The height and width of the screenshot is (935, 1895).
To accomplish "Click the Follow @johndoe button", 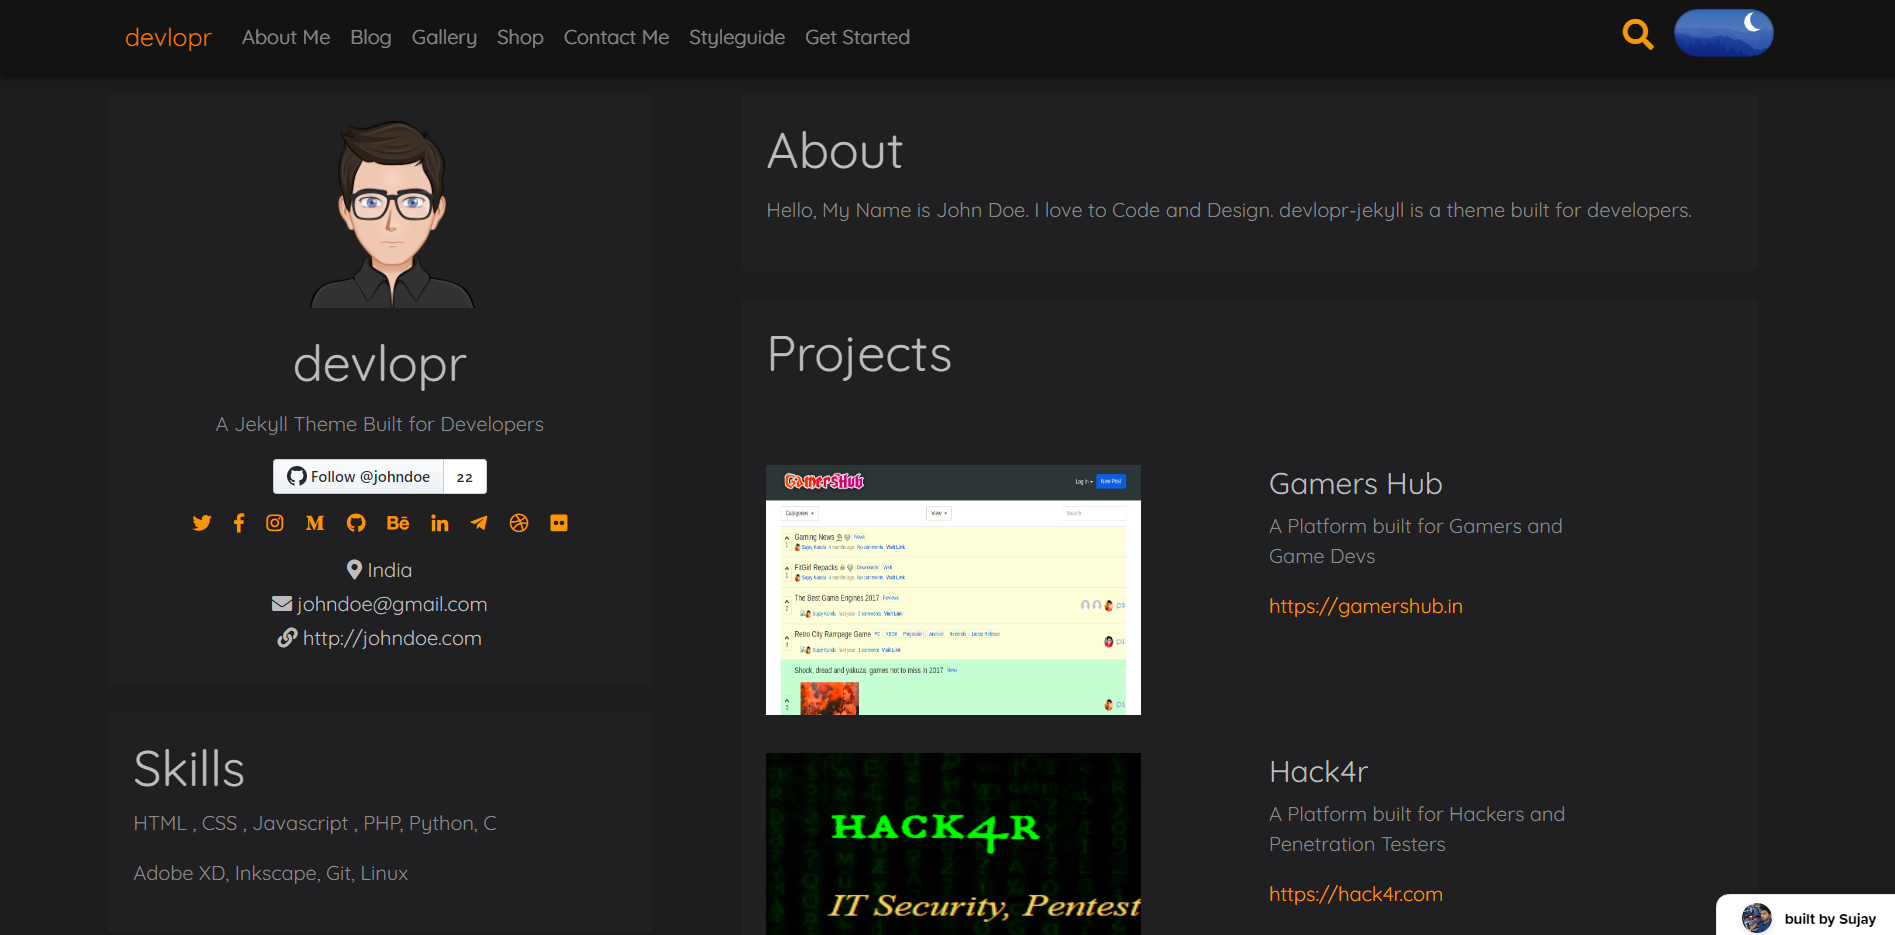I will tap(358, 476).
